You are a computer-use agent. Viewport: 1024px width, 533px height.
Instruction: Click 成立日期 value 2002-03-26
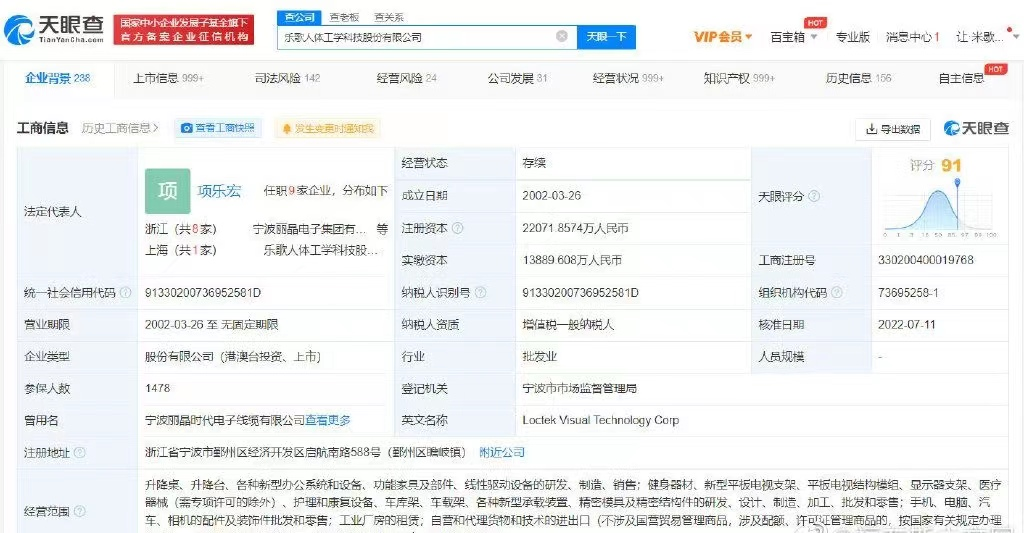552,195
